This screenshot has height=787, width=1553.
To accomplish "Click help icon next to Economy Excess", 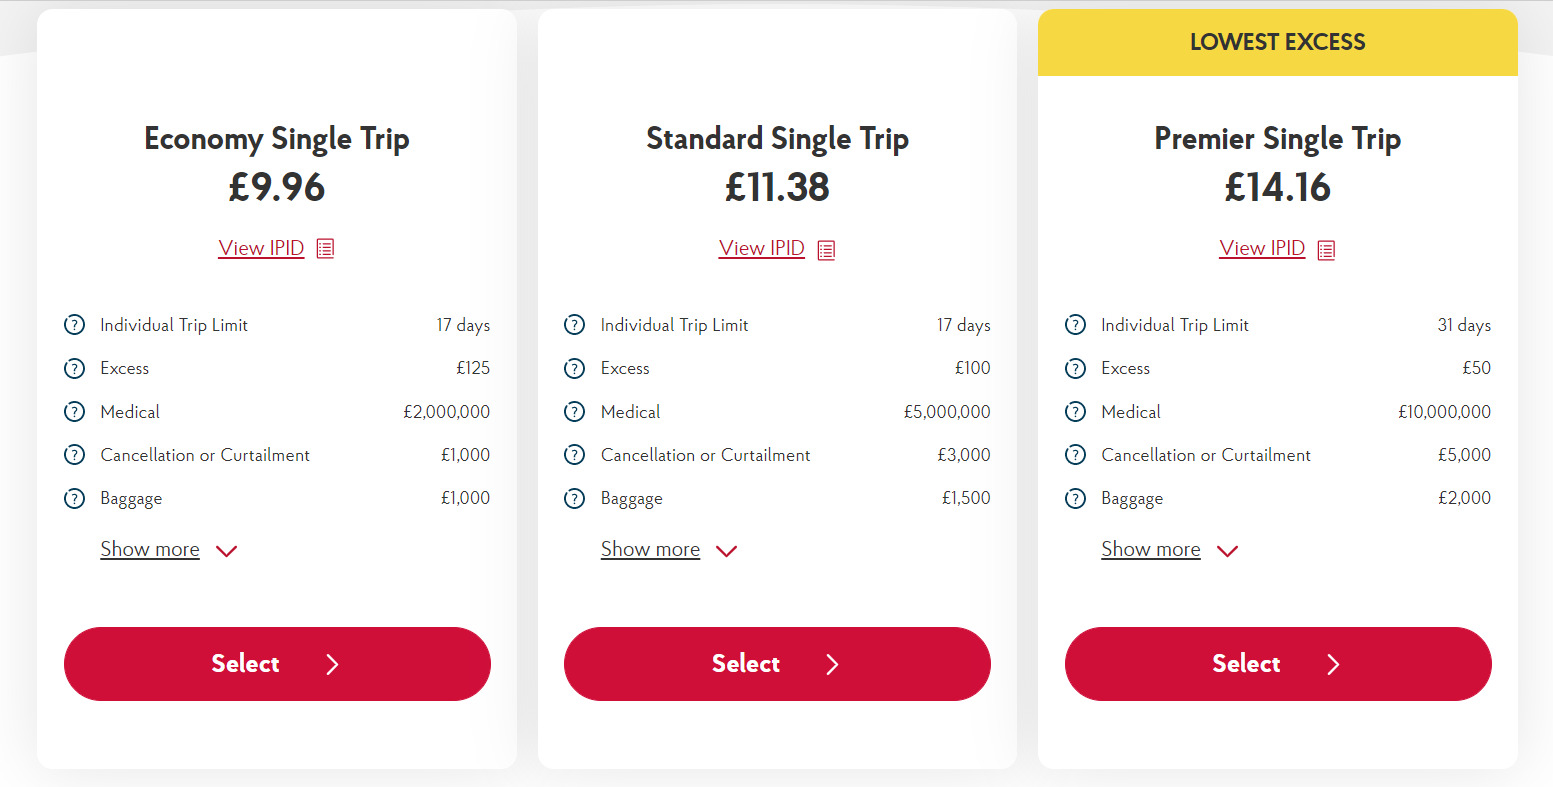I will pyautogui.click(x=75, y=368).
